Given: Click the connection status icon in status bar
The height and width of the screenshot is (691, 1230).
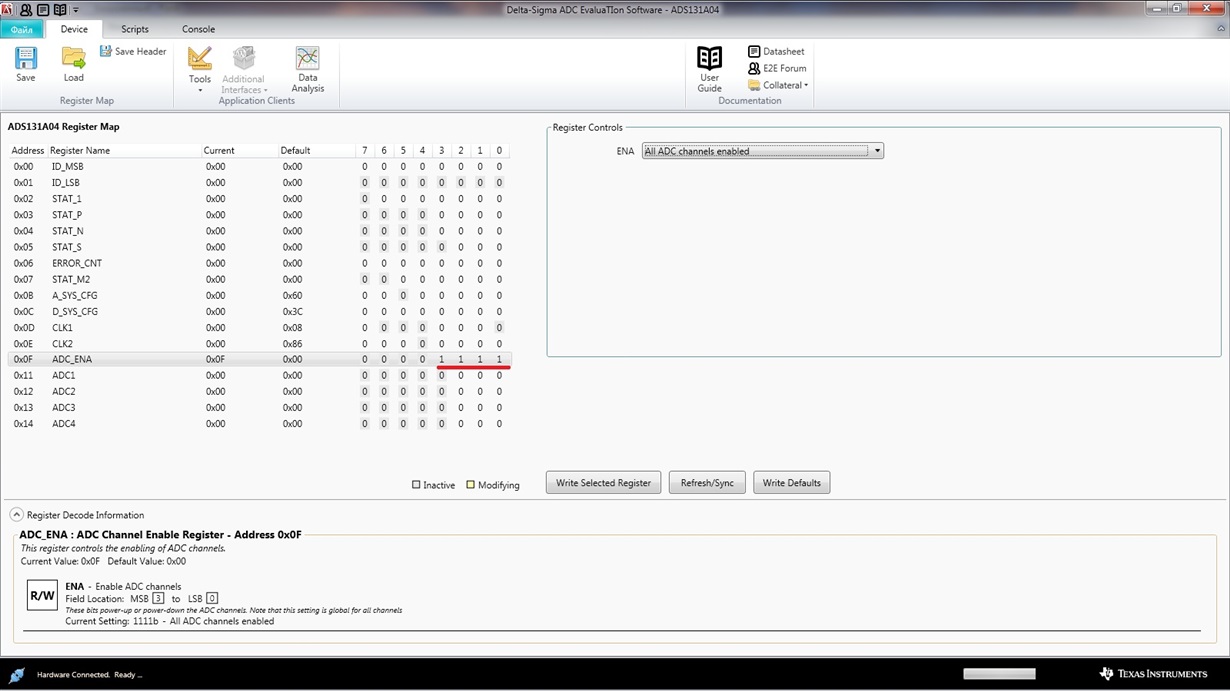Looking at the screenshot, I should 17,675.
